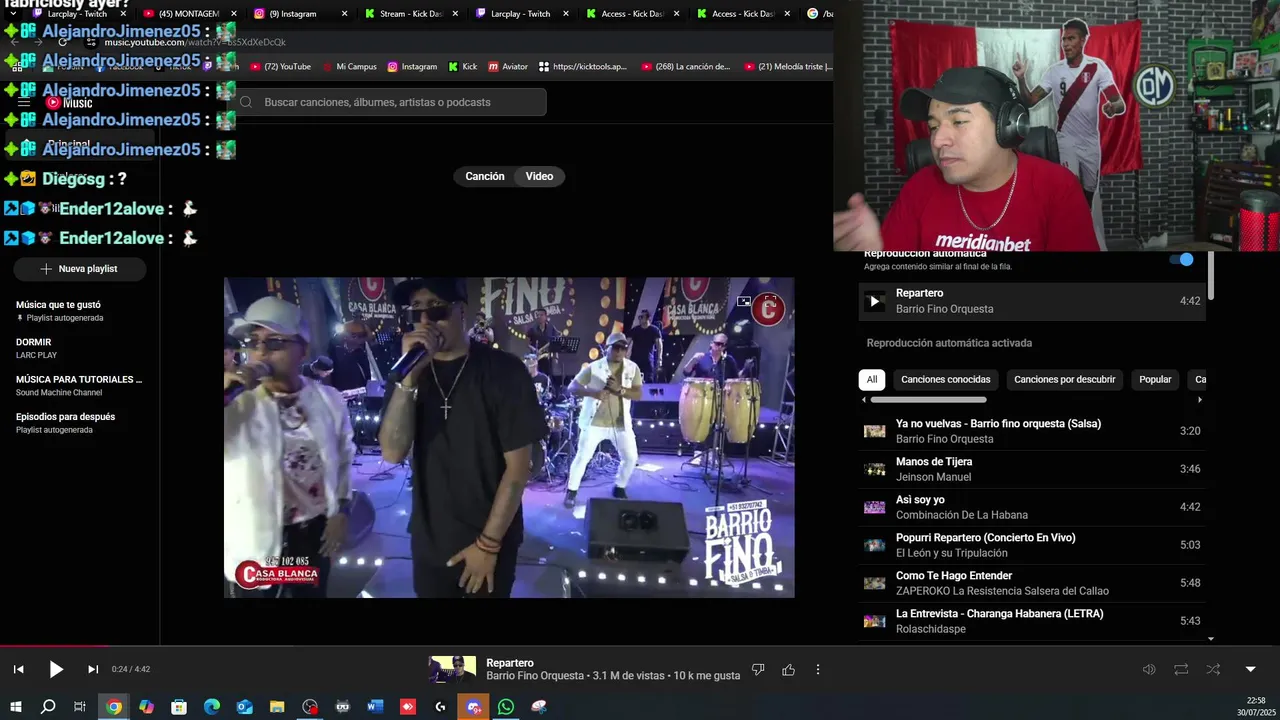Viewport: 1280px width, 720px height.
Task: Select Canciones por descubrir filter chip
Action: pyautogui.click(x=1064, y=380)
